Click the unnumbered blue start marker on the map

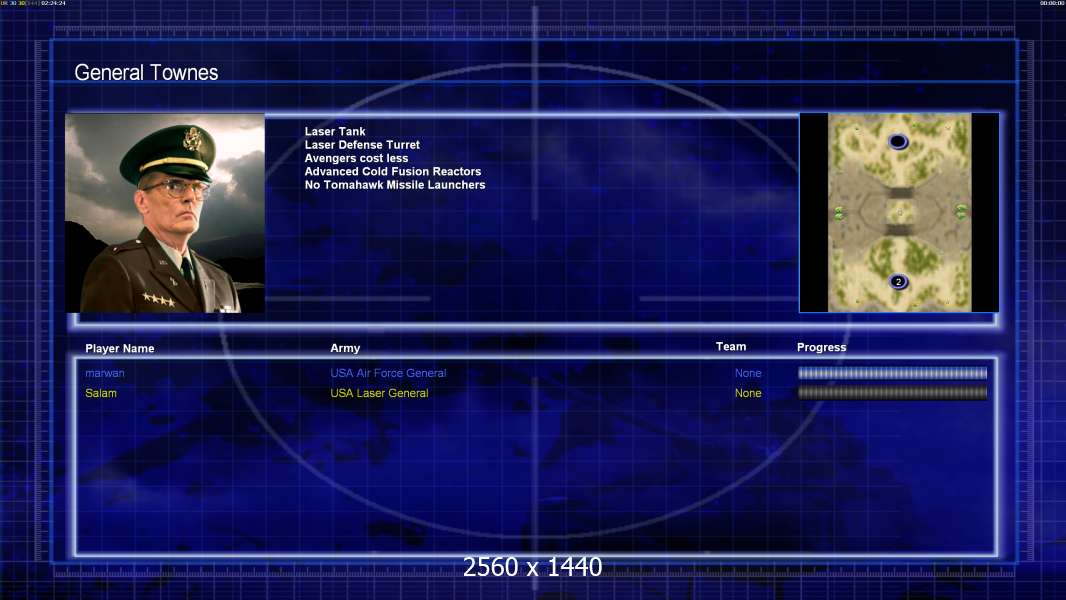coord(898,141)
